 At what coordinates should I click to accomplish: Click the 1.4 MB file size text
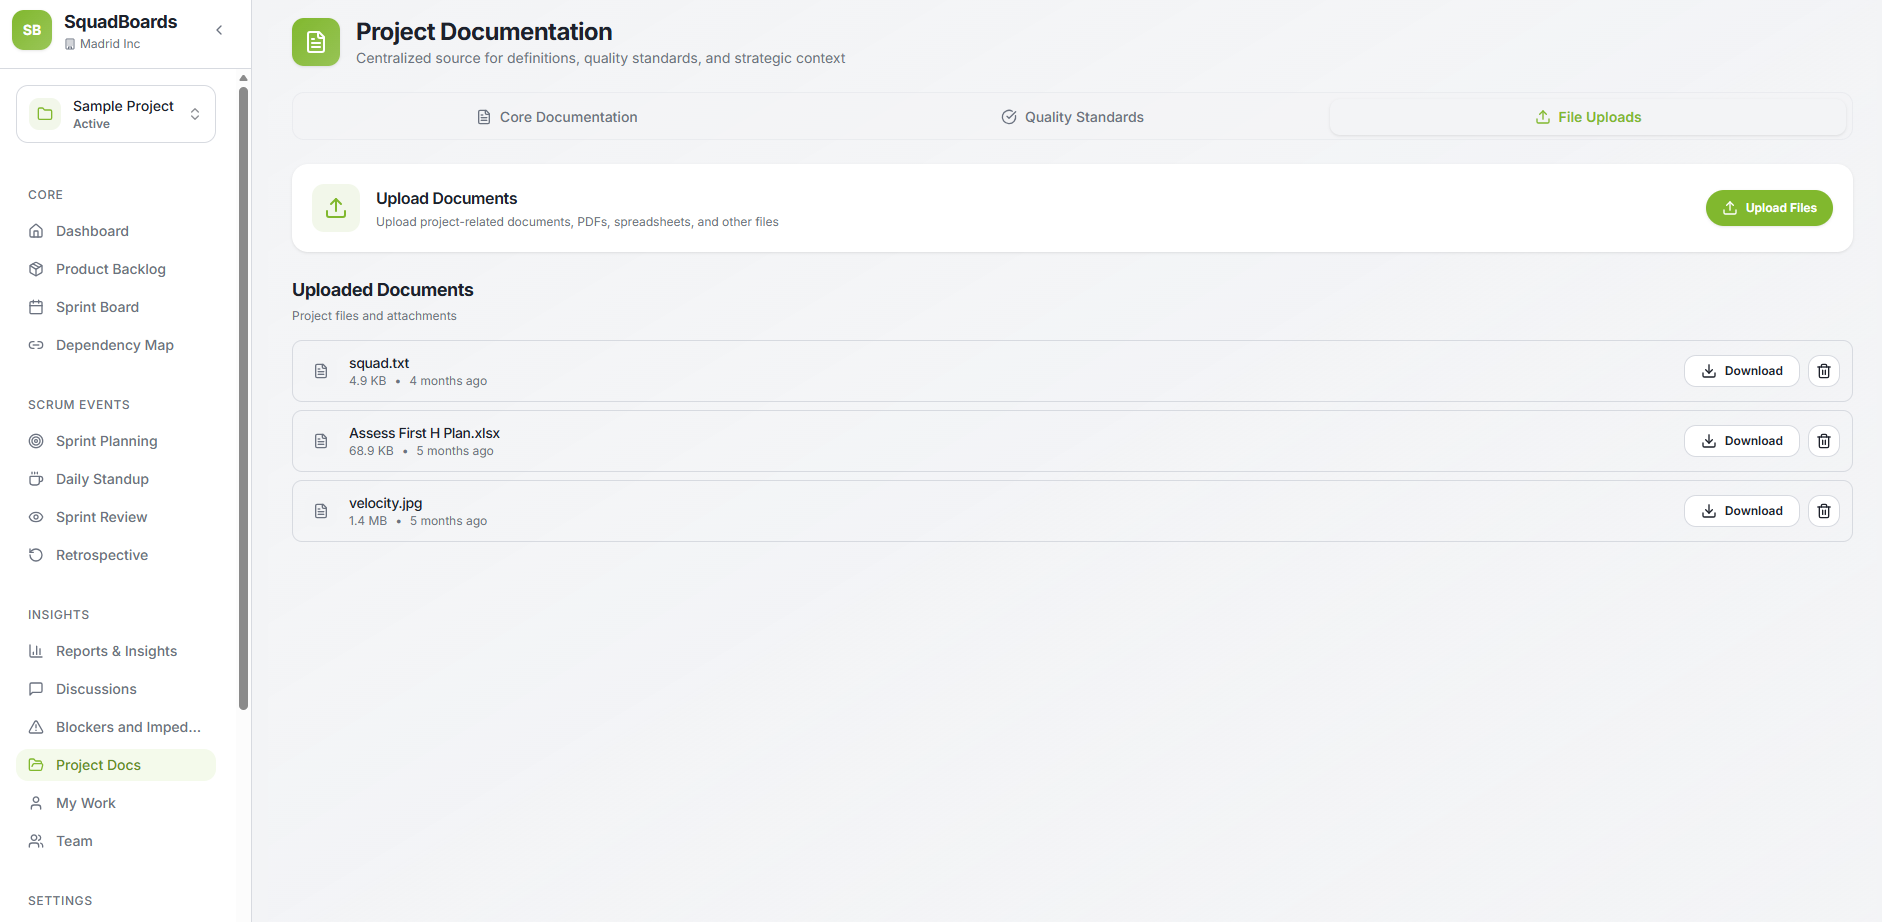coord(368,521)
